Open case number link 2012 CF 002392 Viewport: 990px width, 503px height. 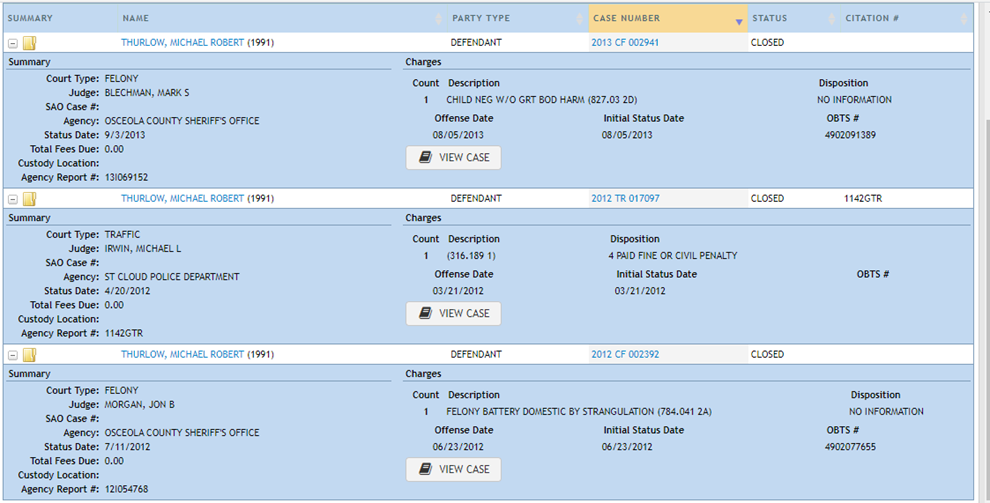pos(625,355)
